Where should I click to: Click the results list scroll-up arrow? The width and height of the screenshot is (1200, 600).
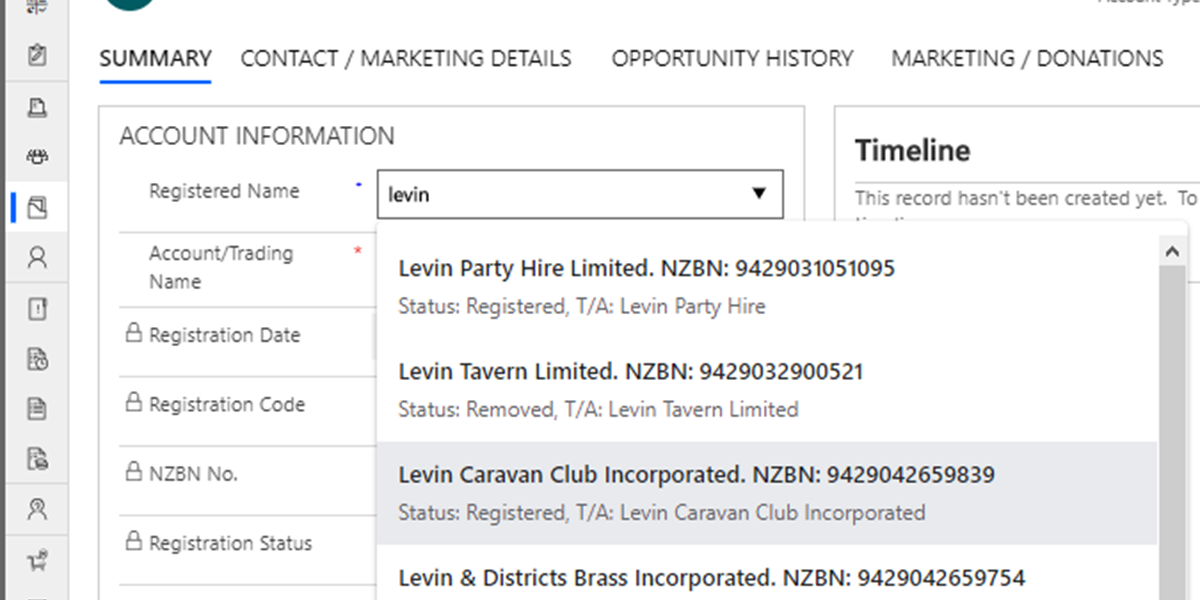click(1172, 253)
